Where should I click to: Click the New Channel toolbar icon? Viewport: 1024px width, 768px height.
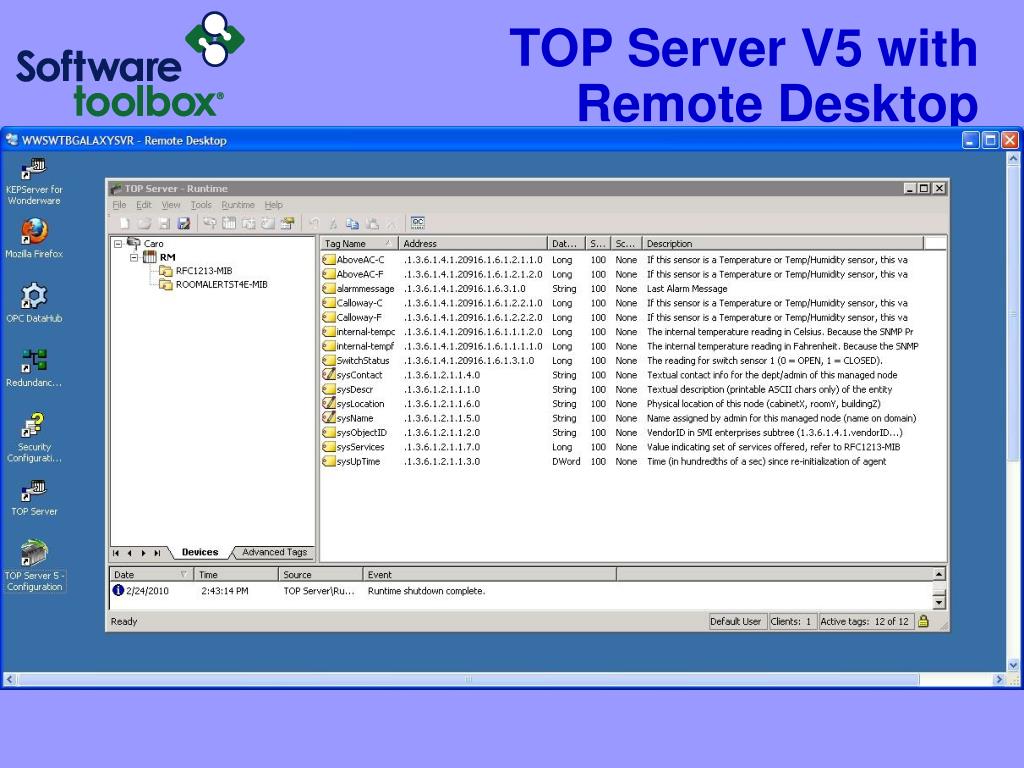click(209, 223)
